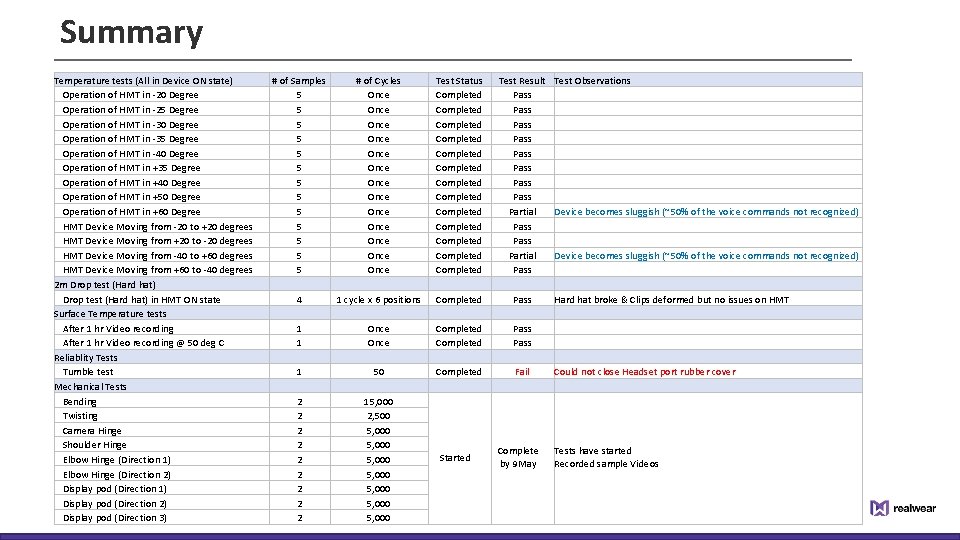Viewport: 960px width, 540px height.
Task: Click sluggish observation in +60 Degree row
Action: (706, 211)
